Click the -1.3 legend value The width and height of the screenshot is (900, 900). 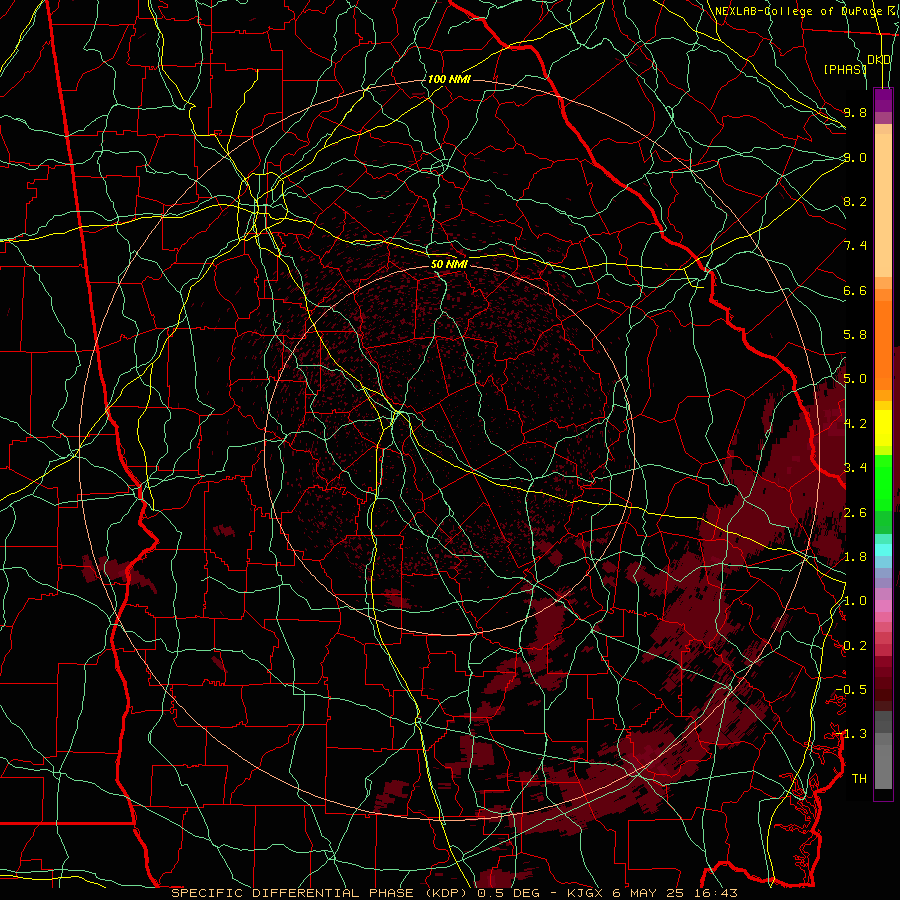point(851,734)
